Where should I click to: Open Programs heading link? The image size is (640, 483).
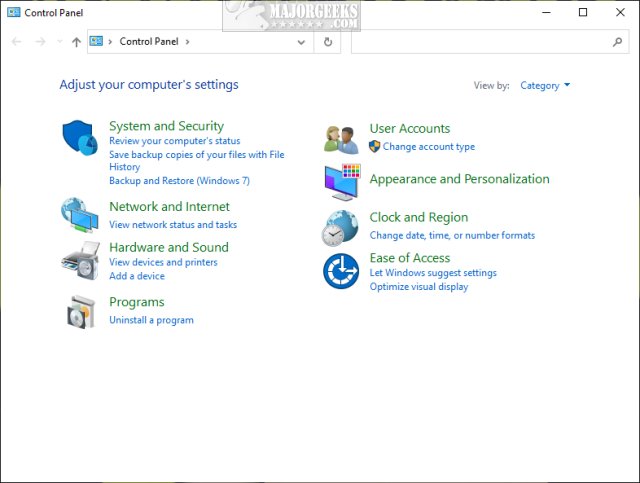[x=137, y=302]
